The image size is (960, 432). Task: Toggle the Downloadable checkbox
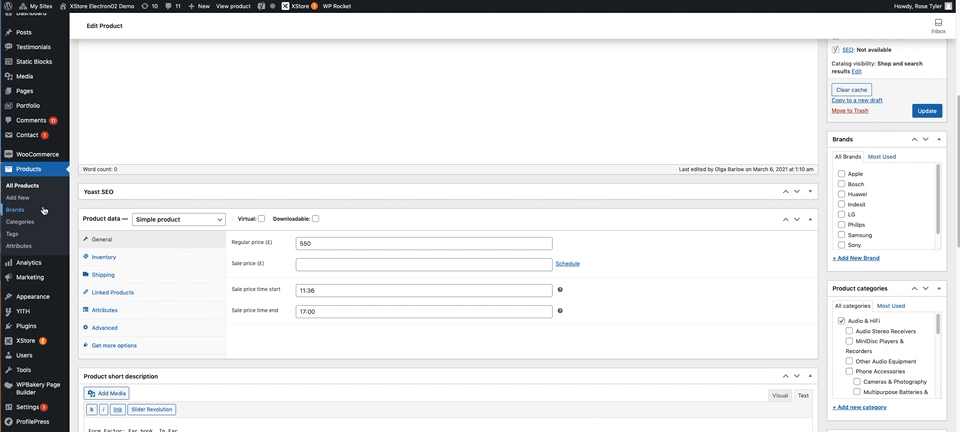click(315, 218)
